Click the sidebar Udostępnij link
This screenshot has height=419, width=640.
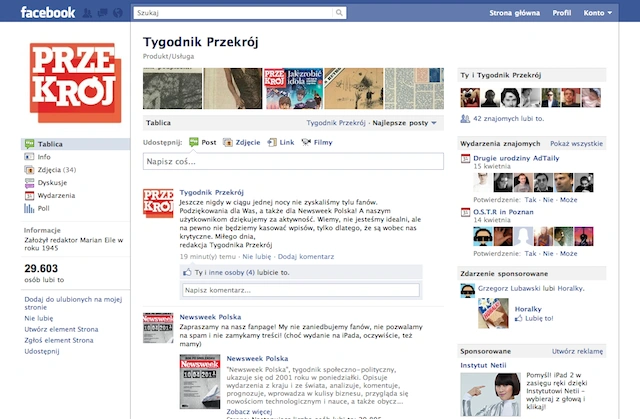pos(42,351)
